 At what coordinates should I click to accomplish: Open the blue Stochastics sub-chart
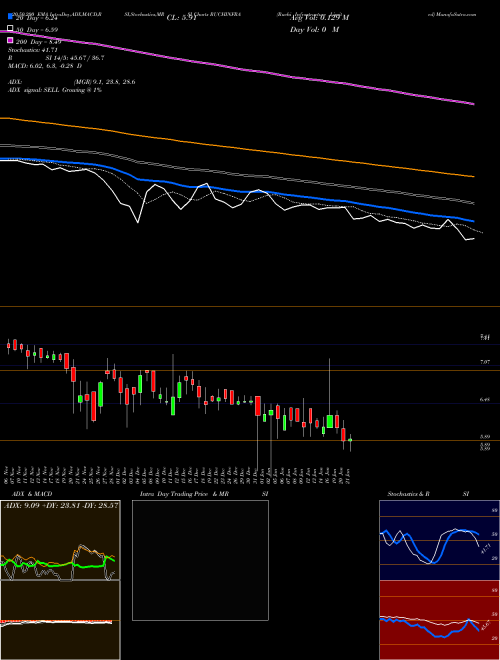pyautogui.click(x=439, y=540)
